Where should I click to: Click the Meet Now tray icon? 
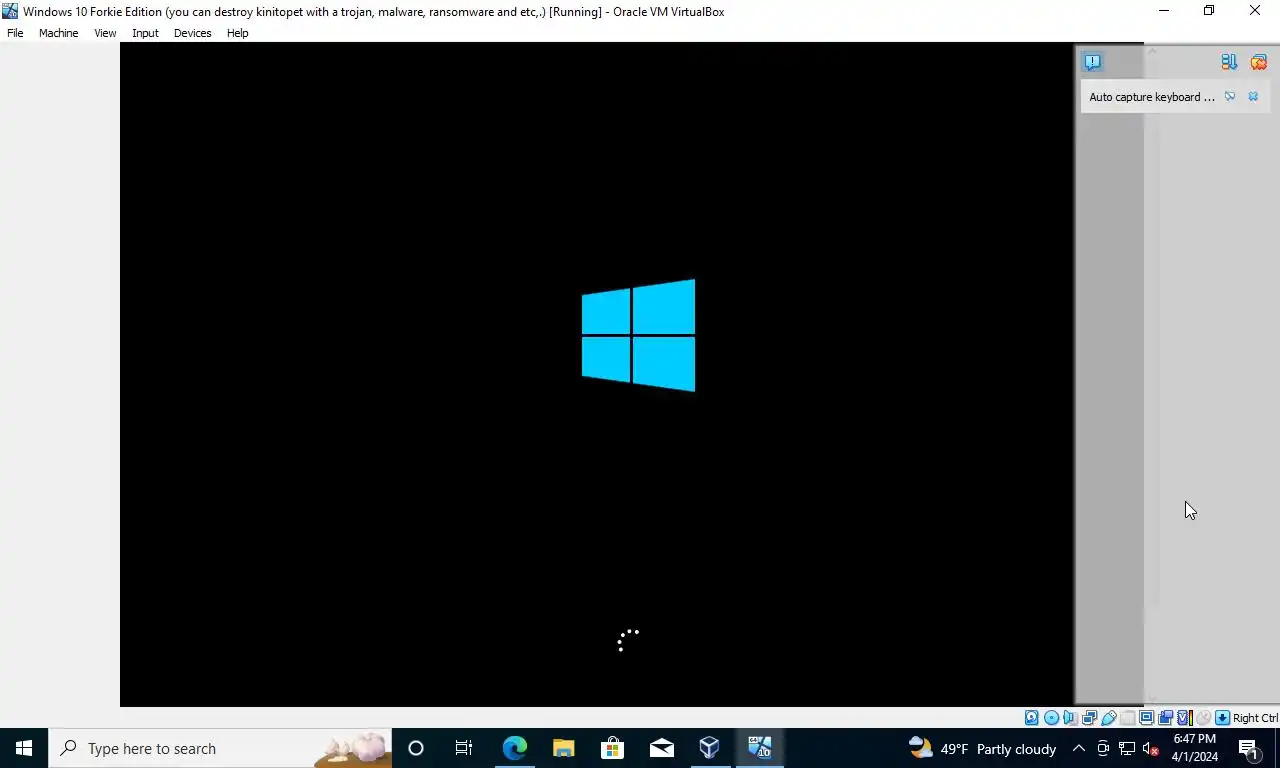(1103, 748)
